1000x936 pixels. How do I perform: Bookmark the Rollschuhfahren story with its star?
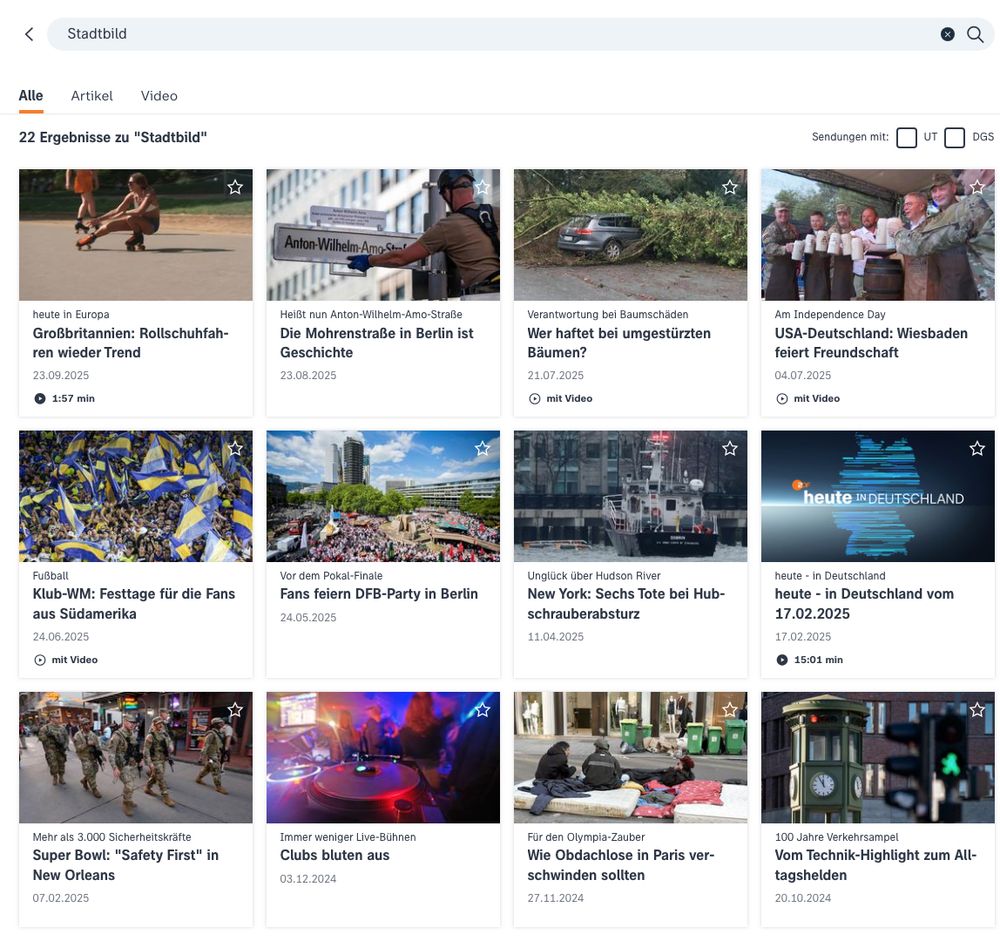tap(235, 187)
